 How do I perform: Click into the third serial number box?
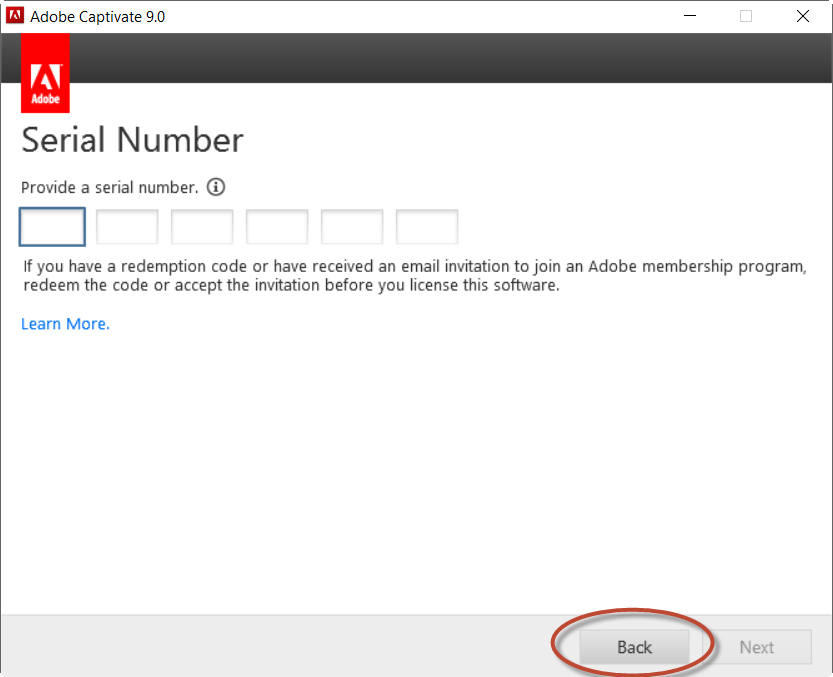tap(202, 227)
